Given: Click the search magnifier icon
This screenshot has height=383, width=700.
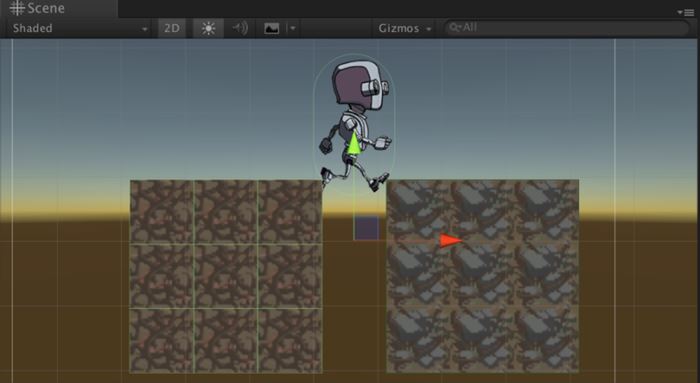Looking at the screenshot, I should [455, 28].
